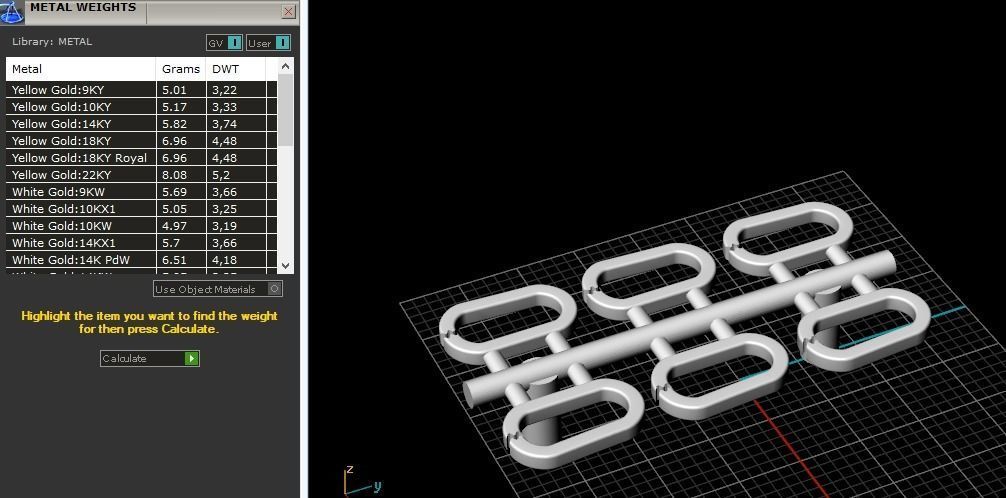Select the White Gold:10KX1 row
The height and width of the screenshot is (498, 1006).
pyautogui.click(x=141, y=209)
